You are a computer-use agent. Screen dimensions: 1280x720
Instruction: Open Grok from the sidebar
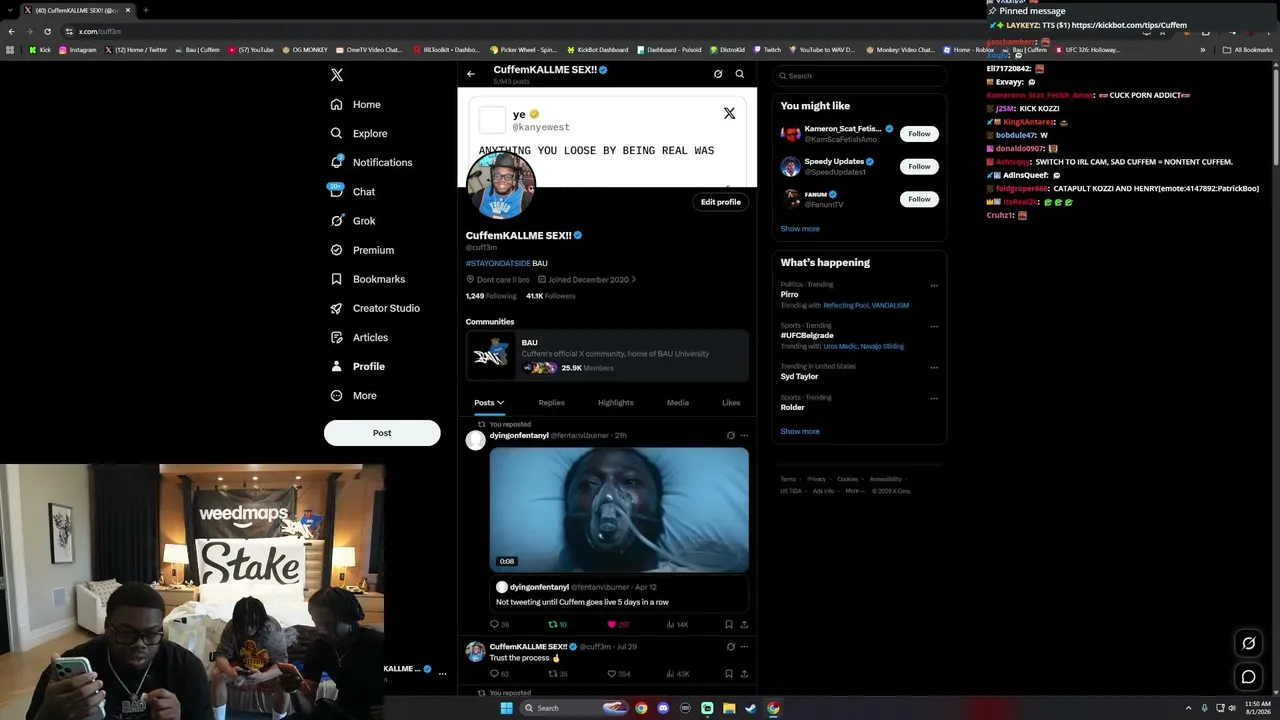click(353, 220)
